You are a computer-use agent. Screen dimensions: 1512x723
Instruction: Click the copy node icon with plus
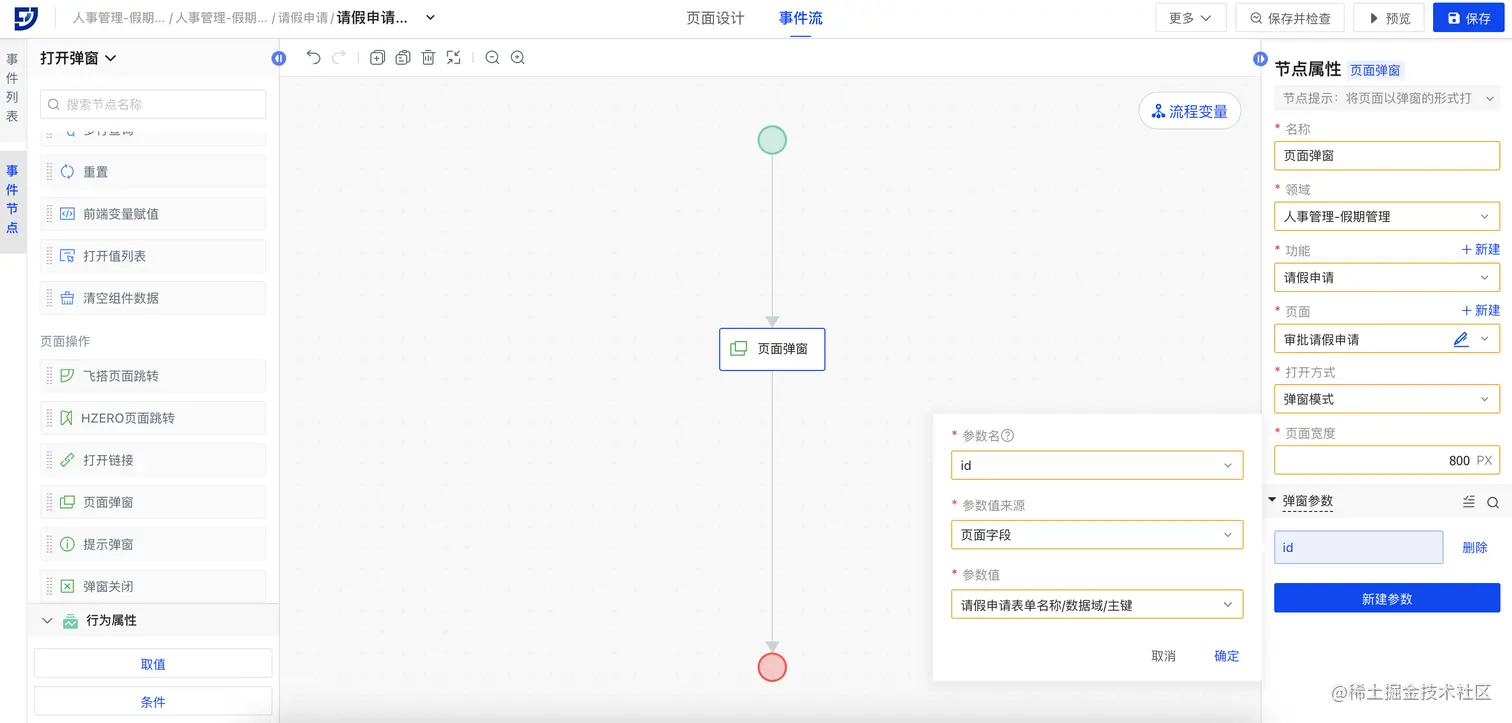click(x=377, y=58)
